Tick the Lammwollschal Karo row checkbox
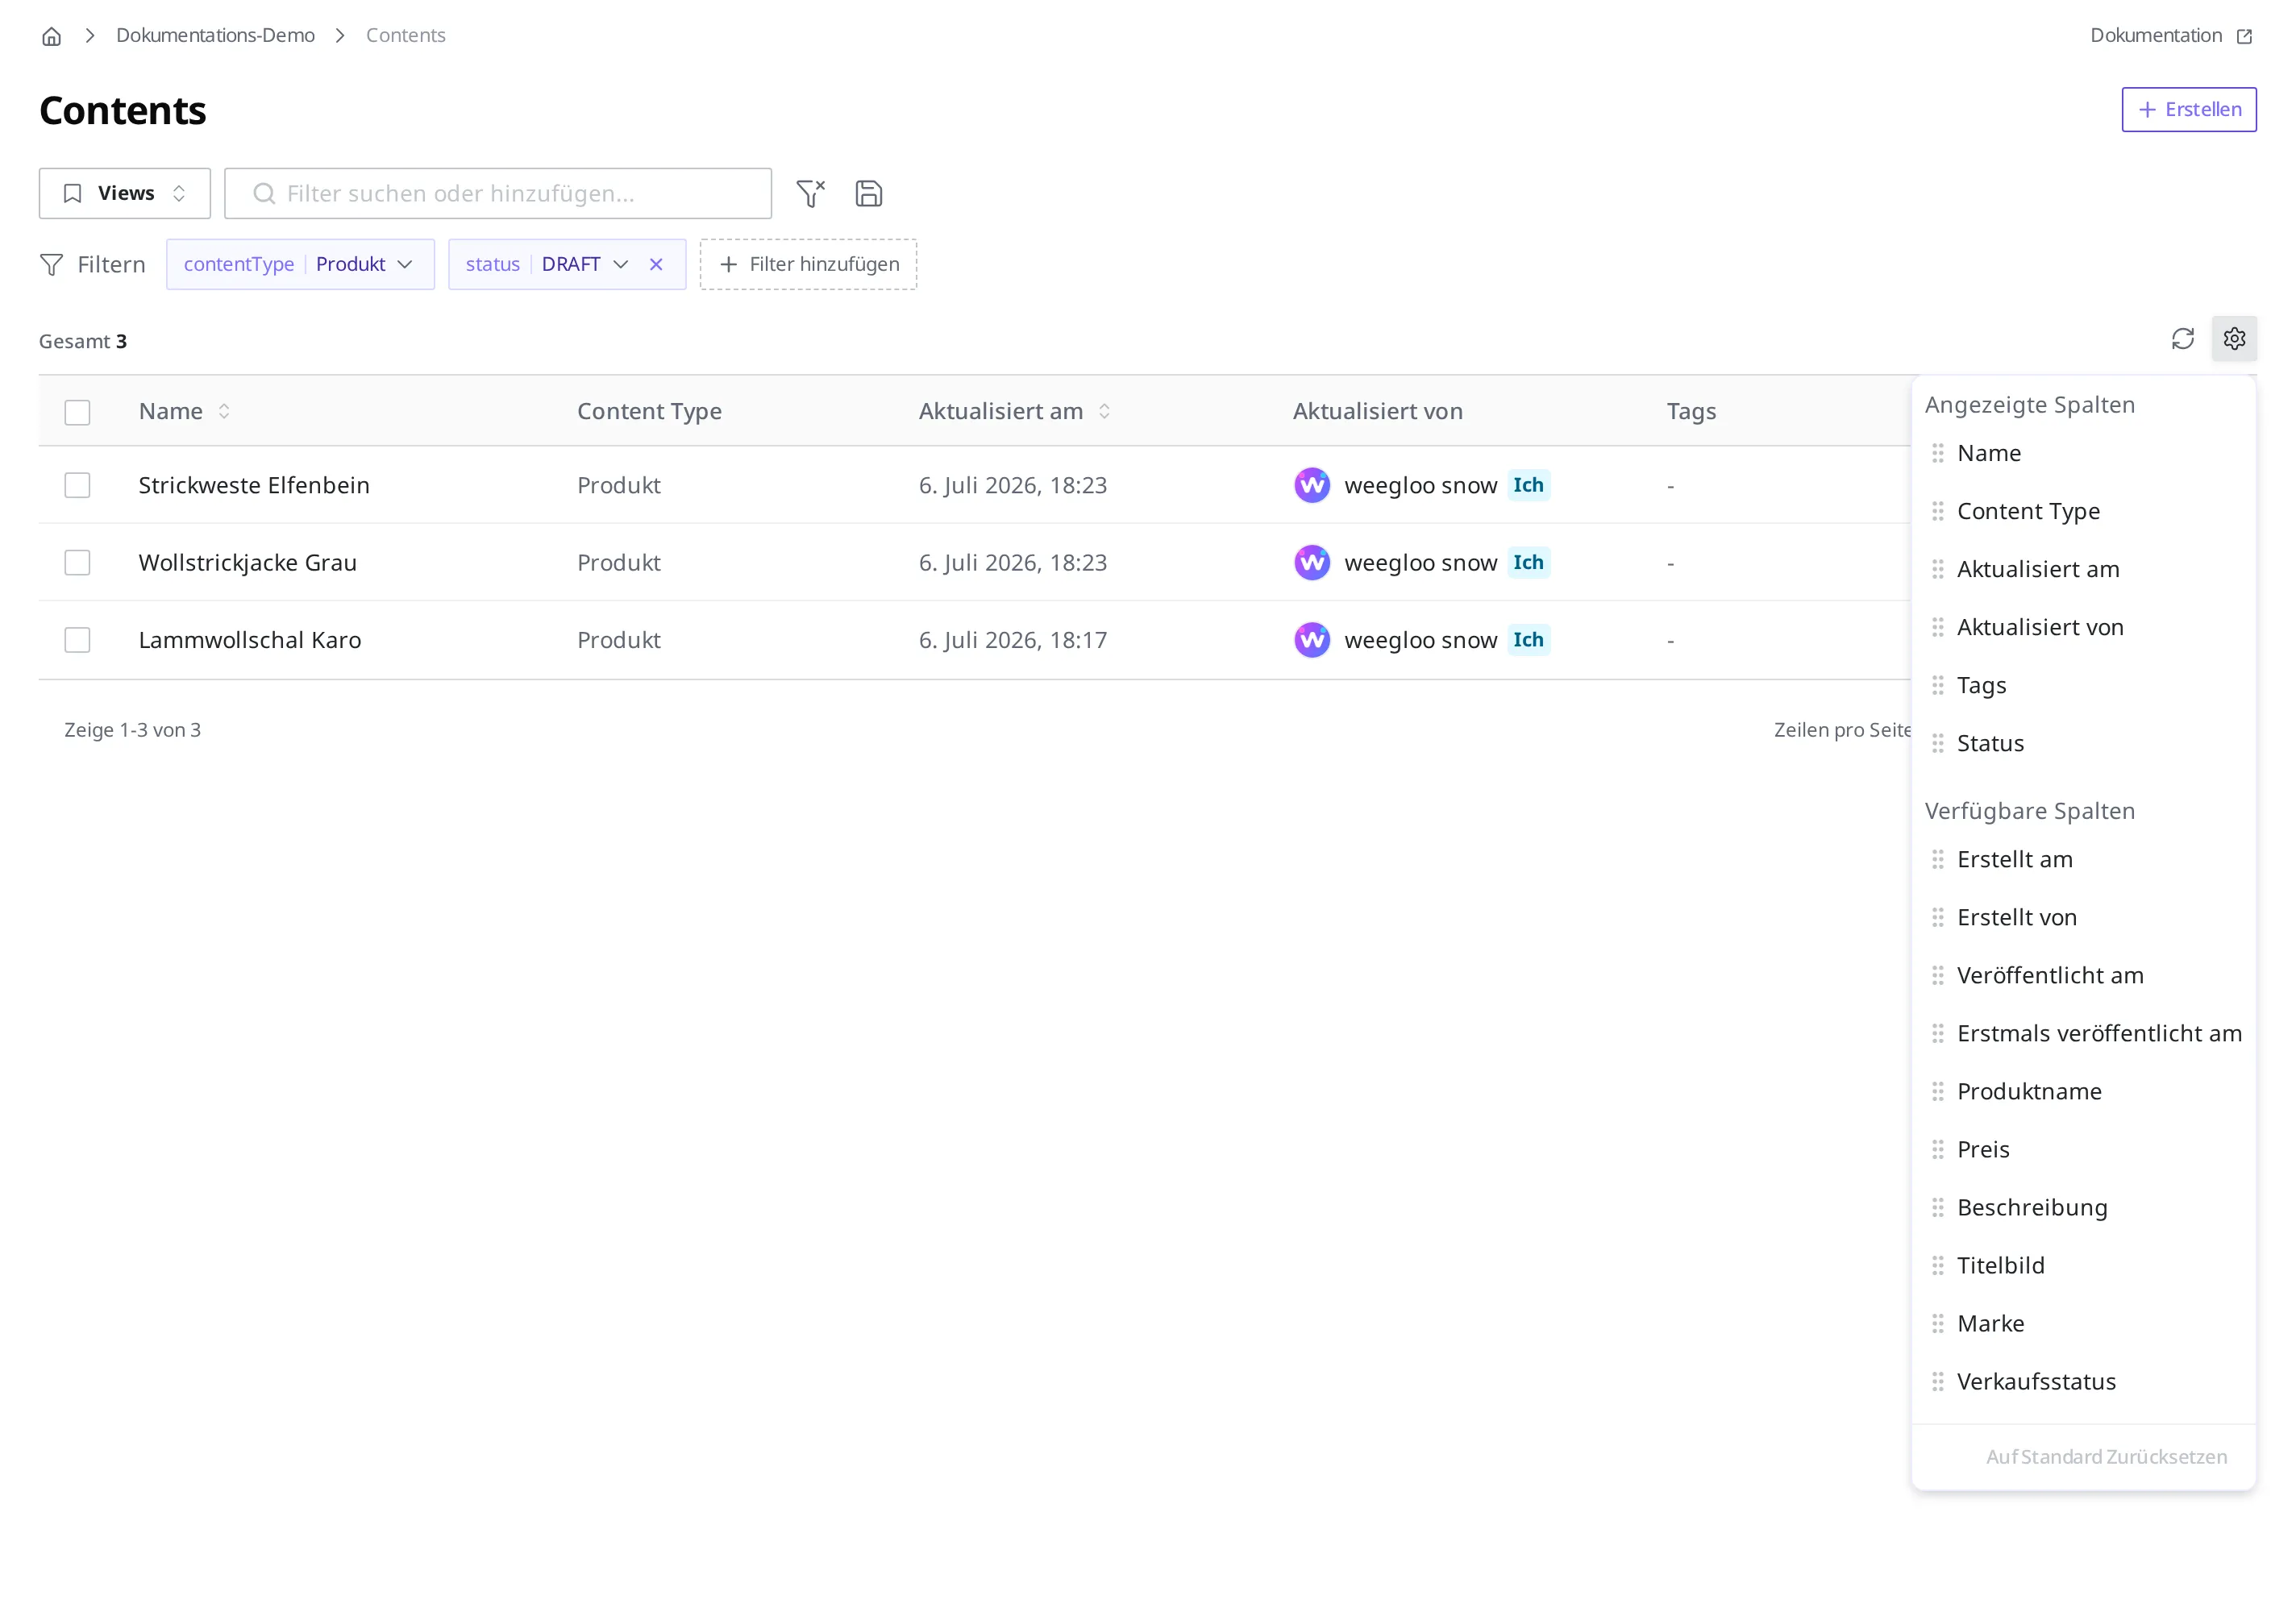 point(77,640)
